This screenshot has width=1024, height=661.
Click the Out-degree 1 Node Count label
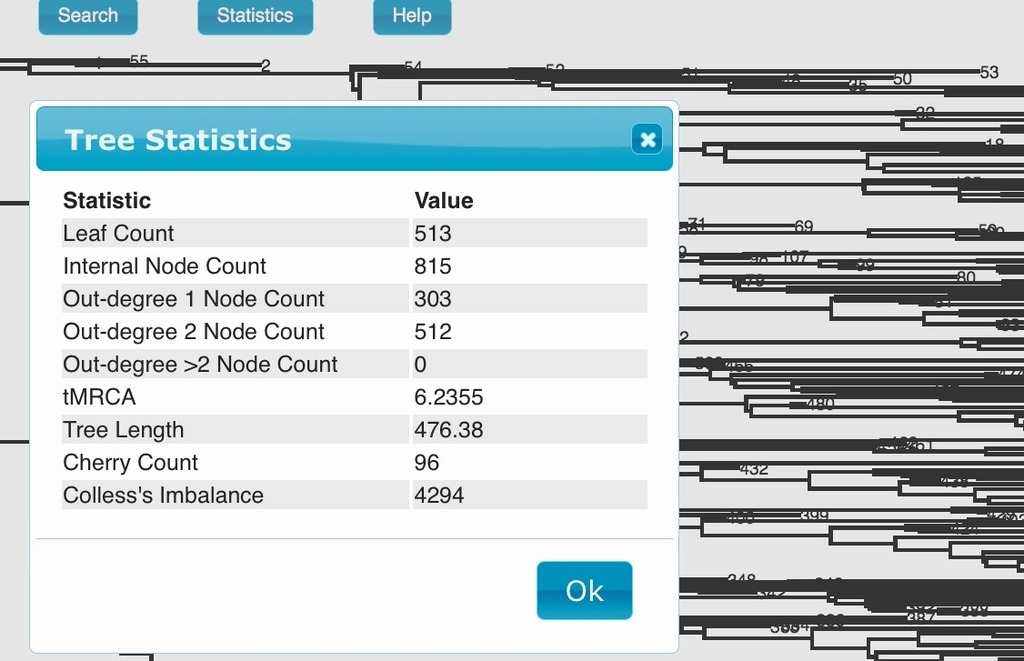[x=193, y=298]
